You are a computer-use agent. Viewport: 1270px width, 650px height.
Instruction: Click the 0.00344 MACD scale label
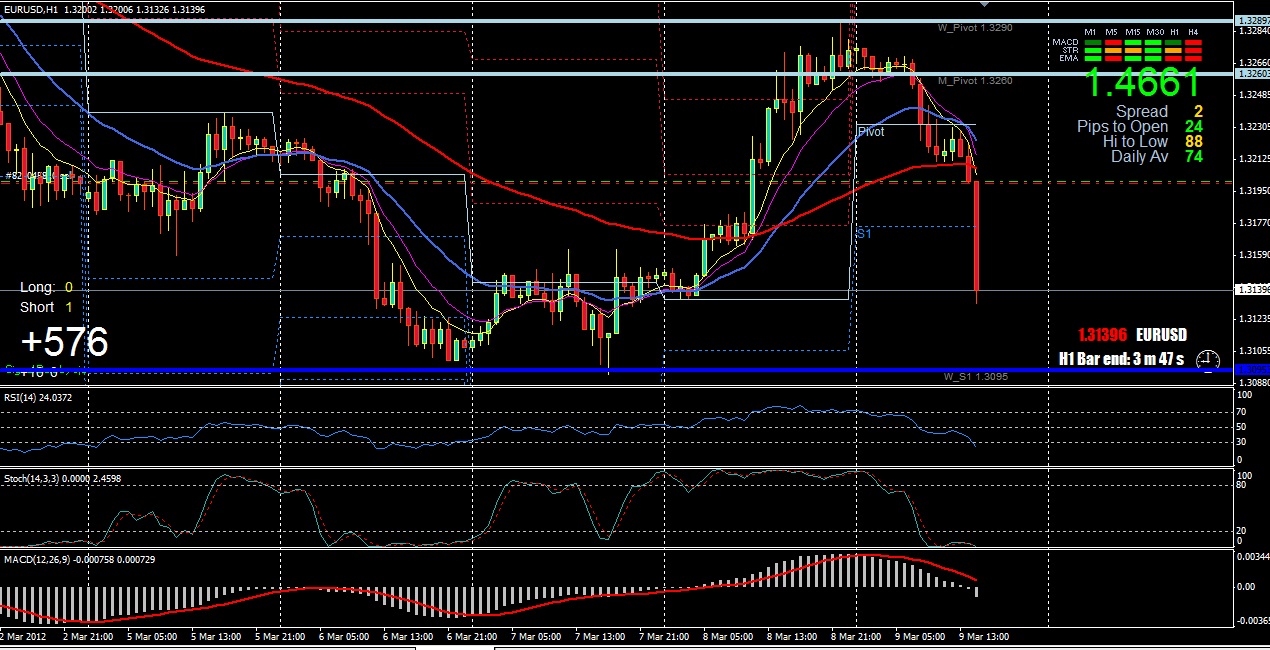(x=1253, y=555)
